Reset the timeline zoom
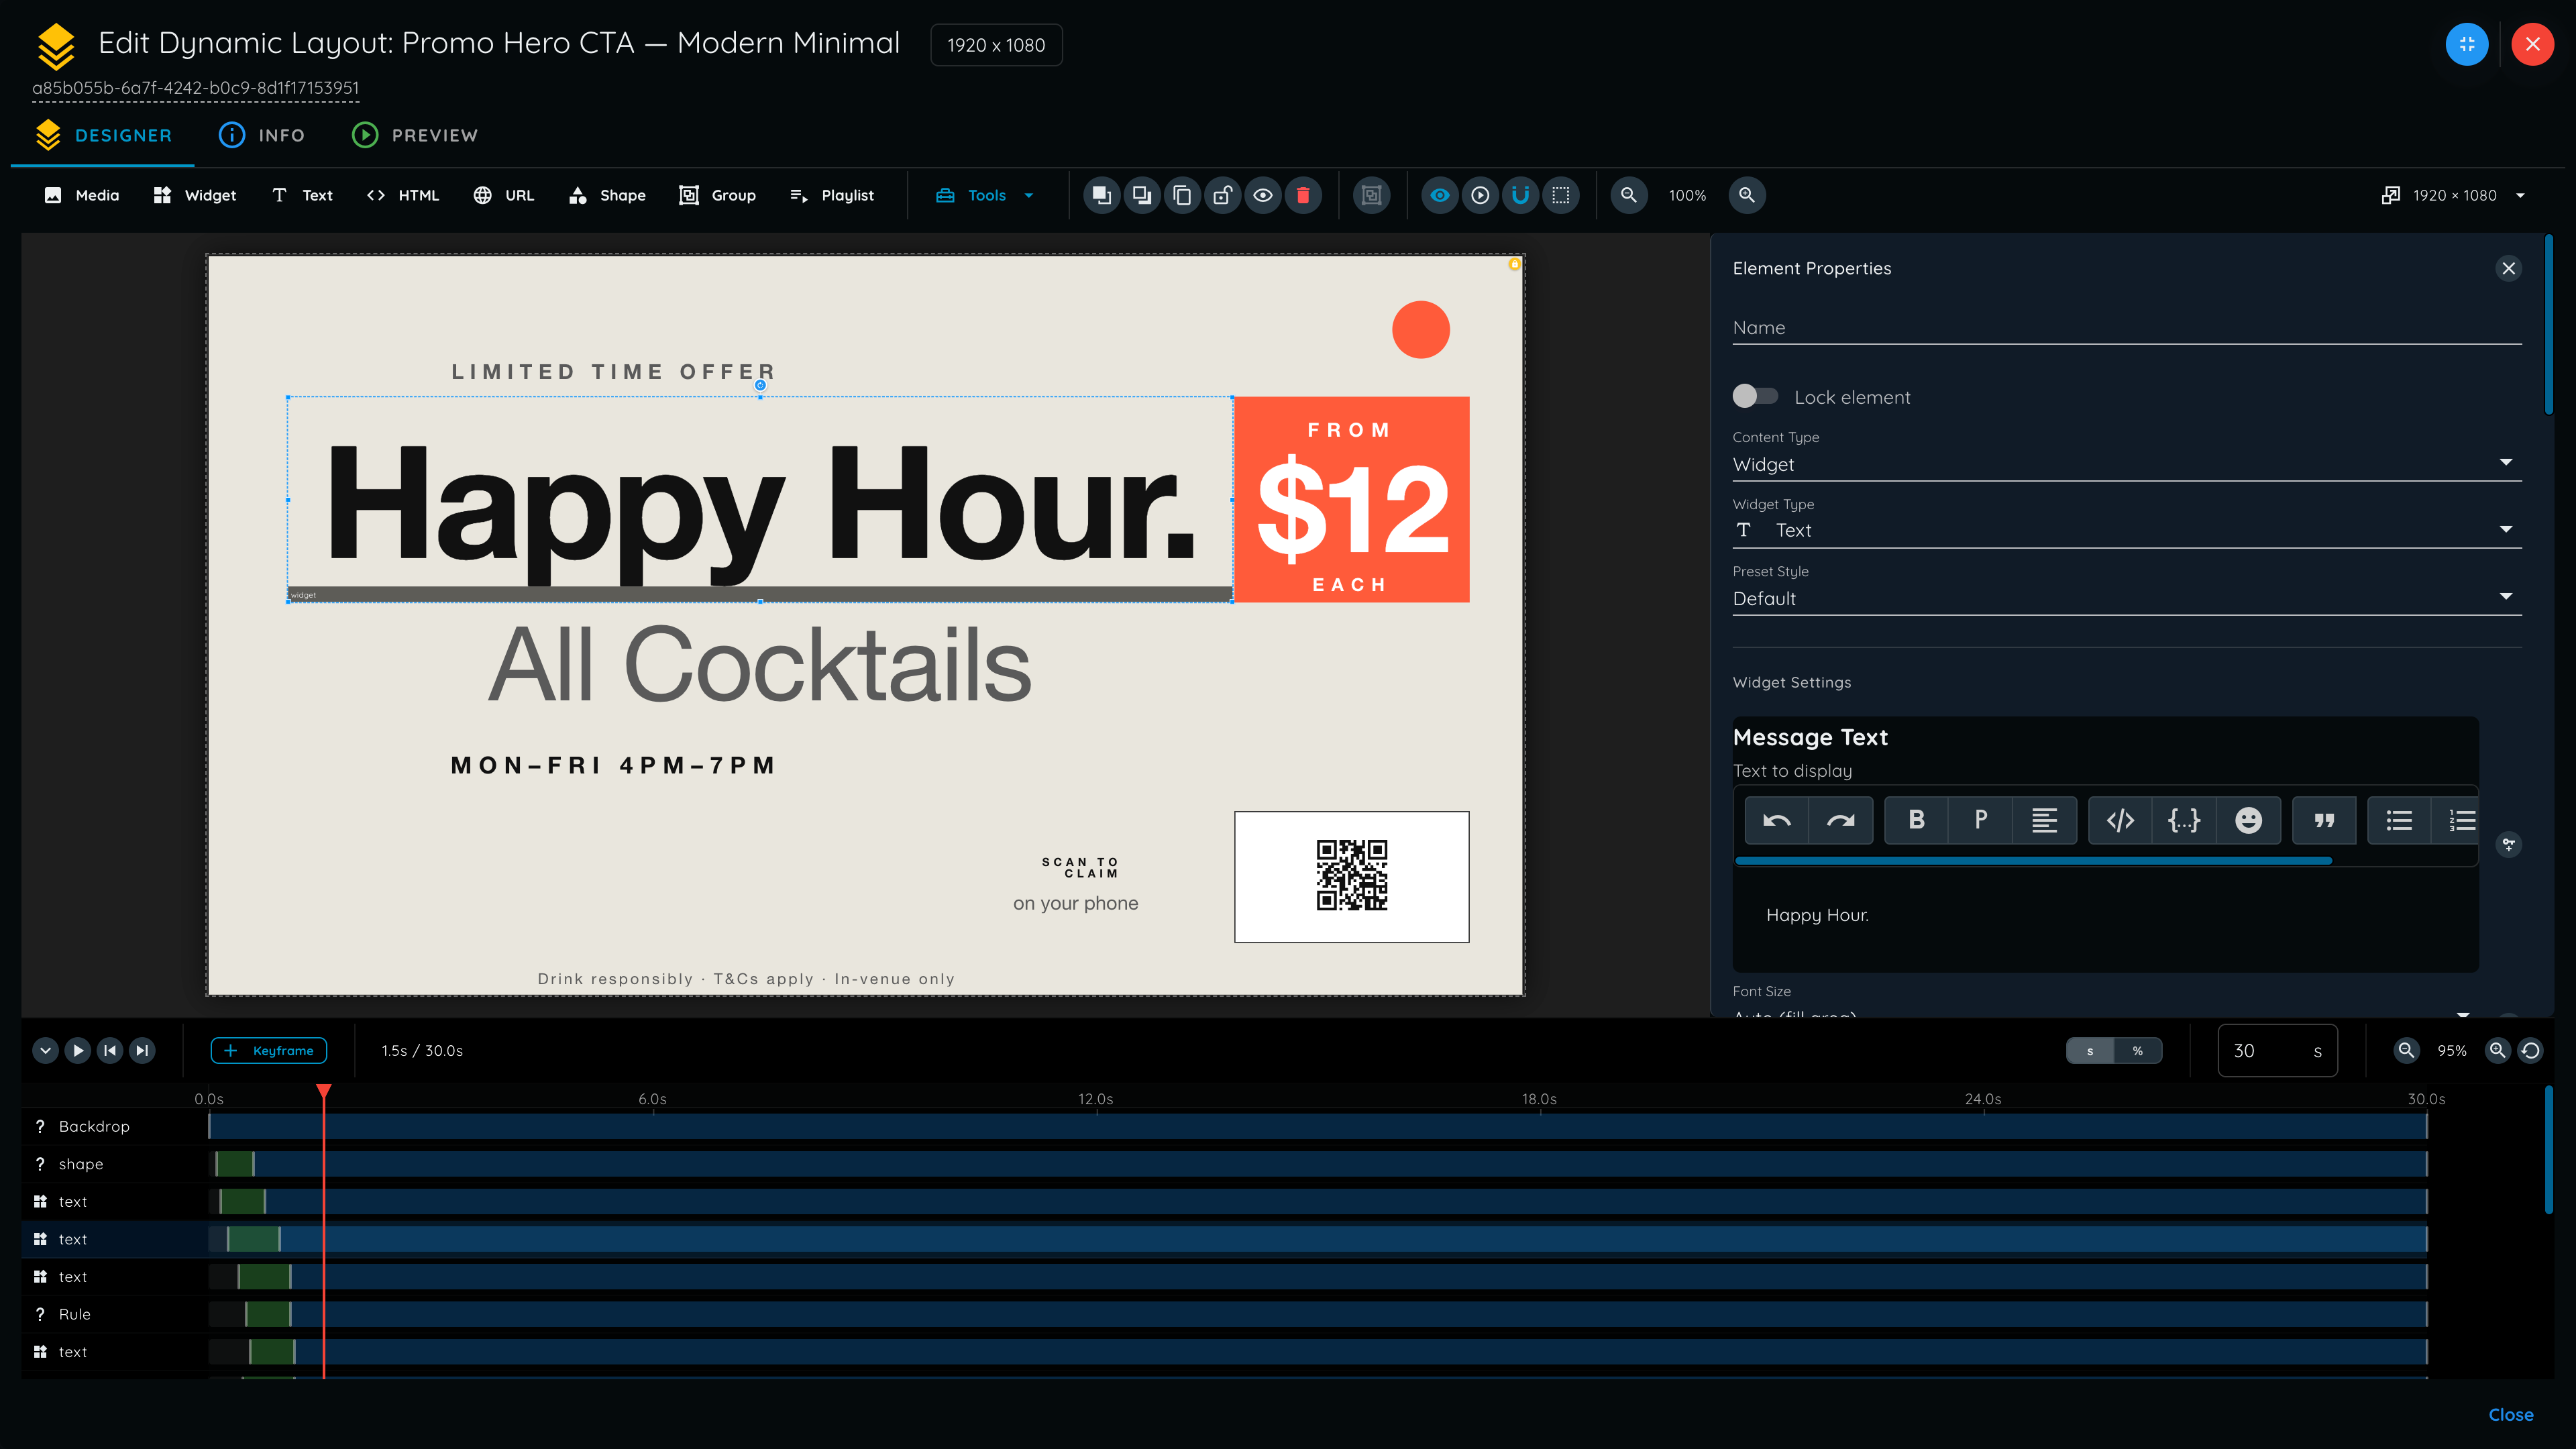2576x1449 pixels. point(2531,1051)
